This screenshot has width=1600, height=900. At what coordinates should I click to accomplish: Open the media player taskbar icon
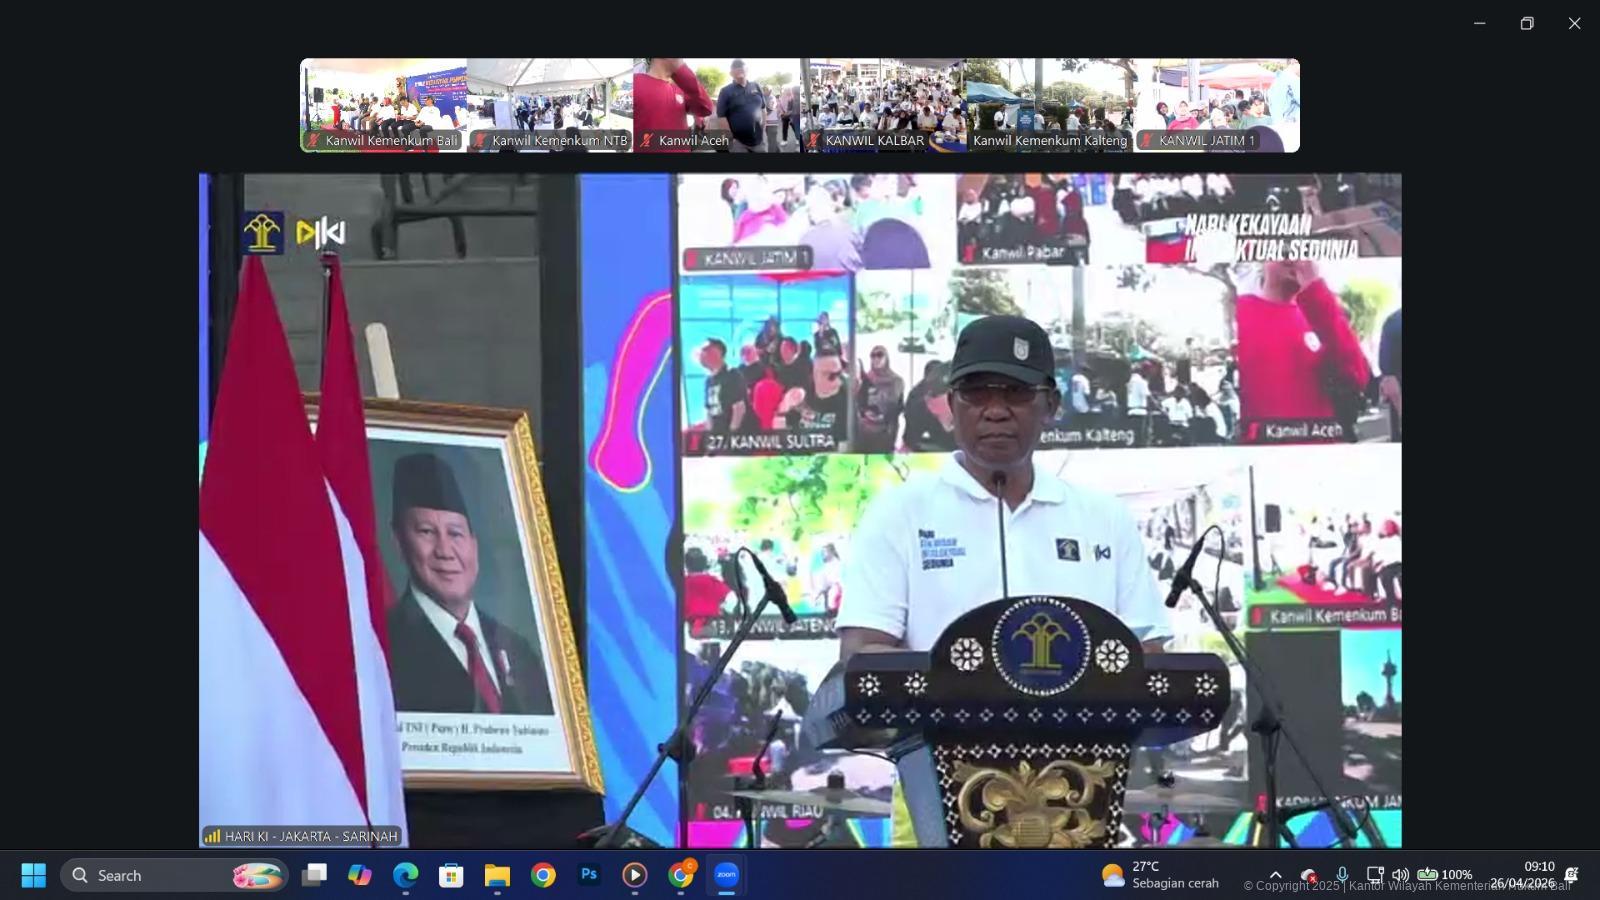[x=634, y=875]
